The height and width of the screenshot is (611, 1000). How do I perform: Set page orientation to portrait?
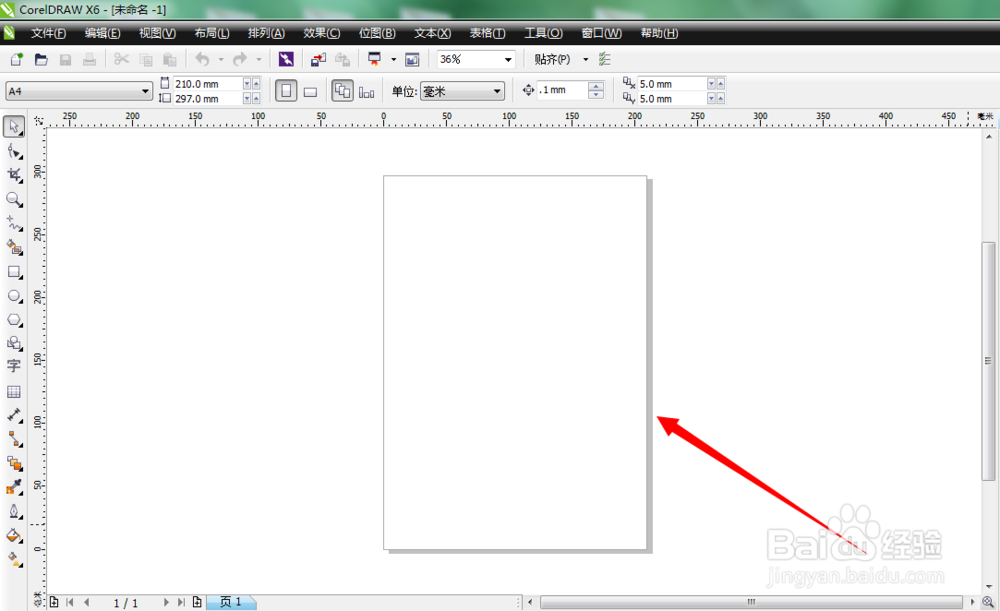286,91
